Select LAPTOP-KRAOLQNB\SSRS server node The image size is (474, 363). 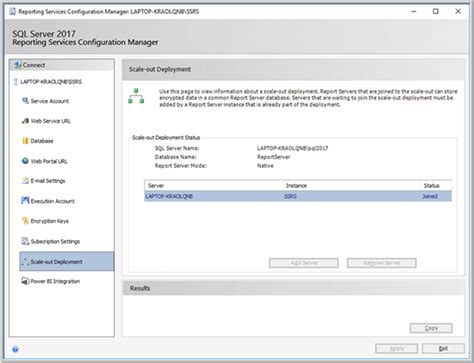51,82
